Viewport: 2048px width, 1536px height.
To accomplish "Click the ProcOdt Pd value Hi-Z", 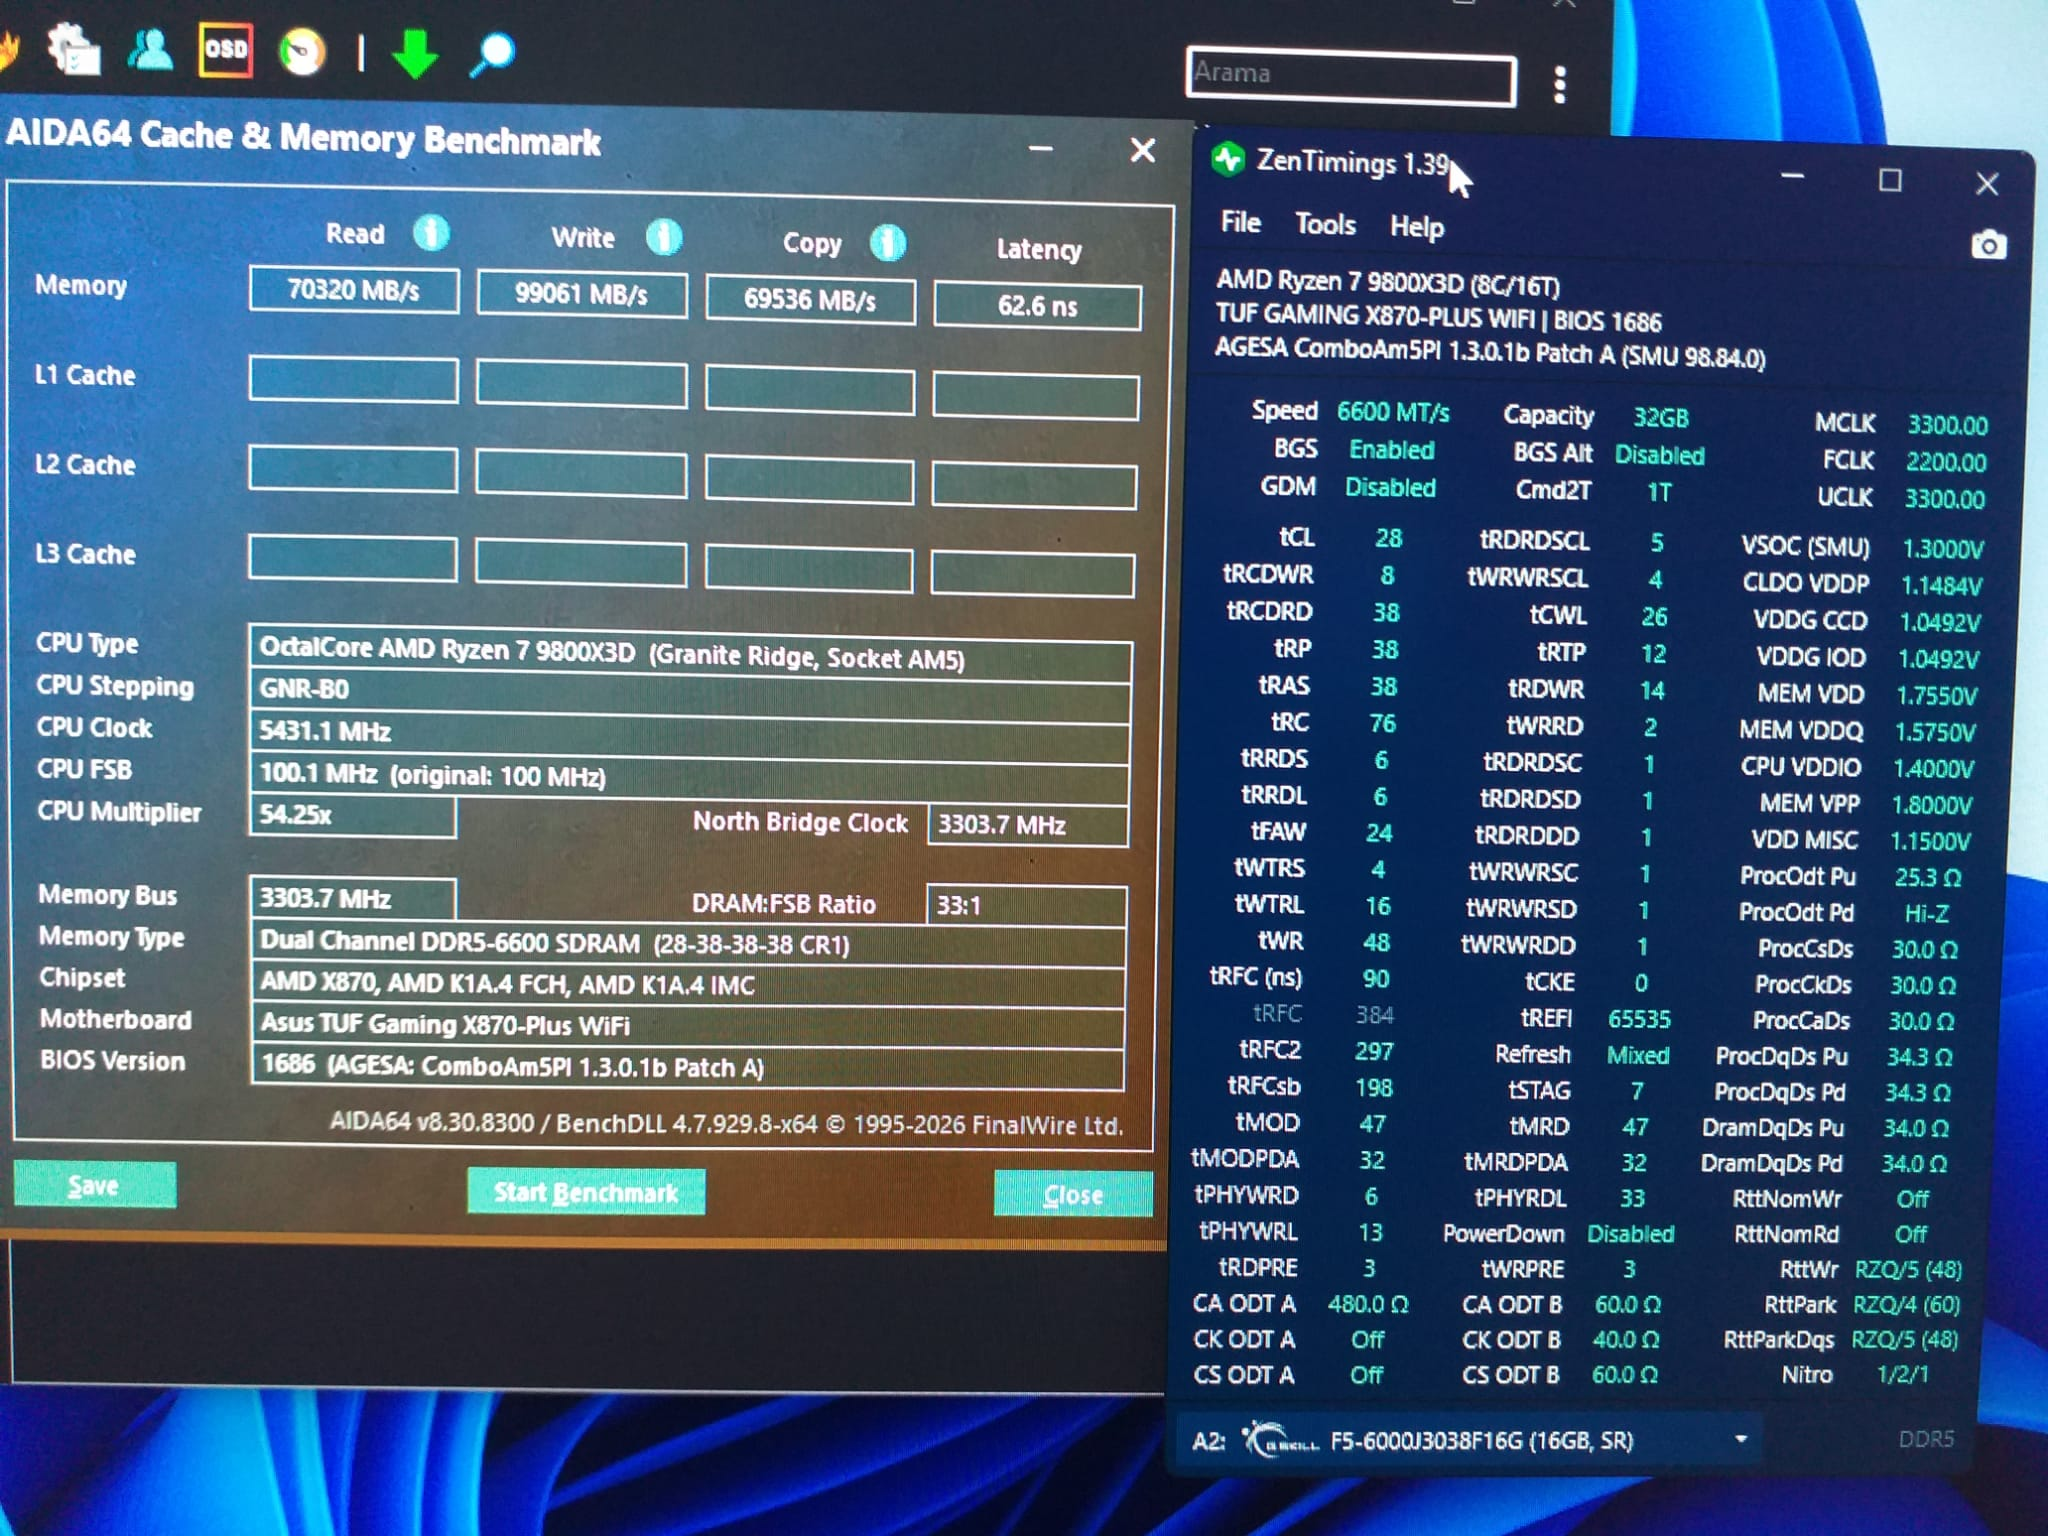I will point(1926,913).
